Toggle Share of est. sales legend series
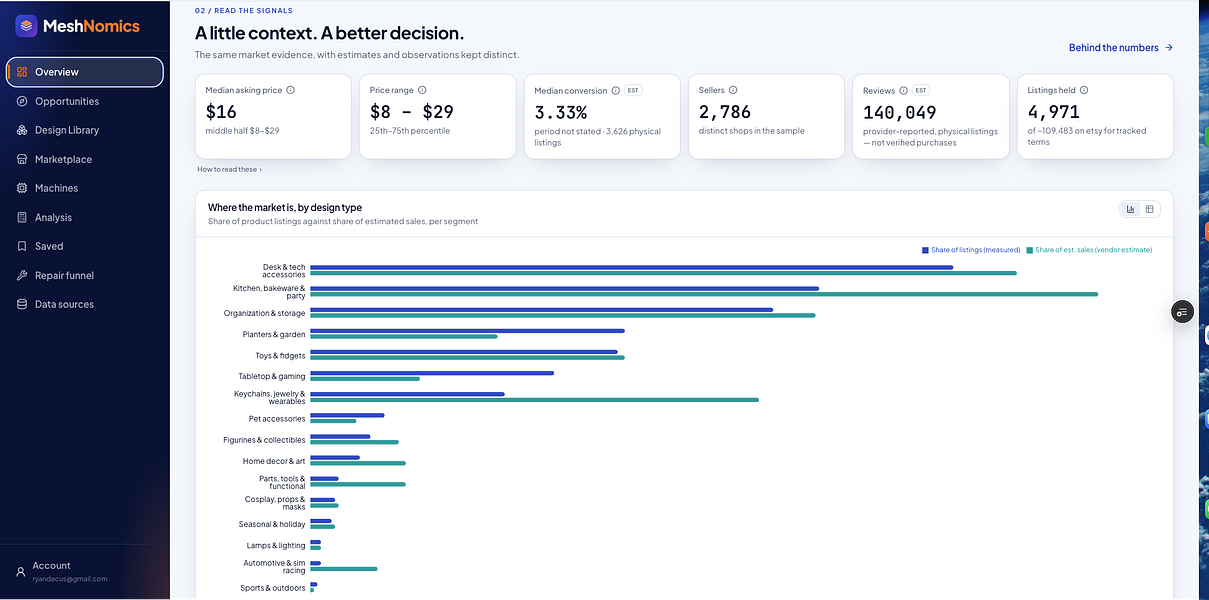1209x600 pixels. coord(1088,250)
